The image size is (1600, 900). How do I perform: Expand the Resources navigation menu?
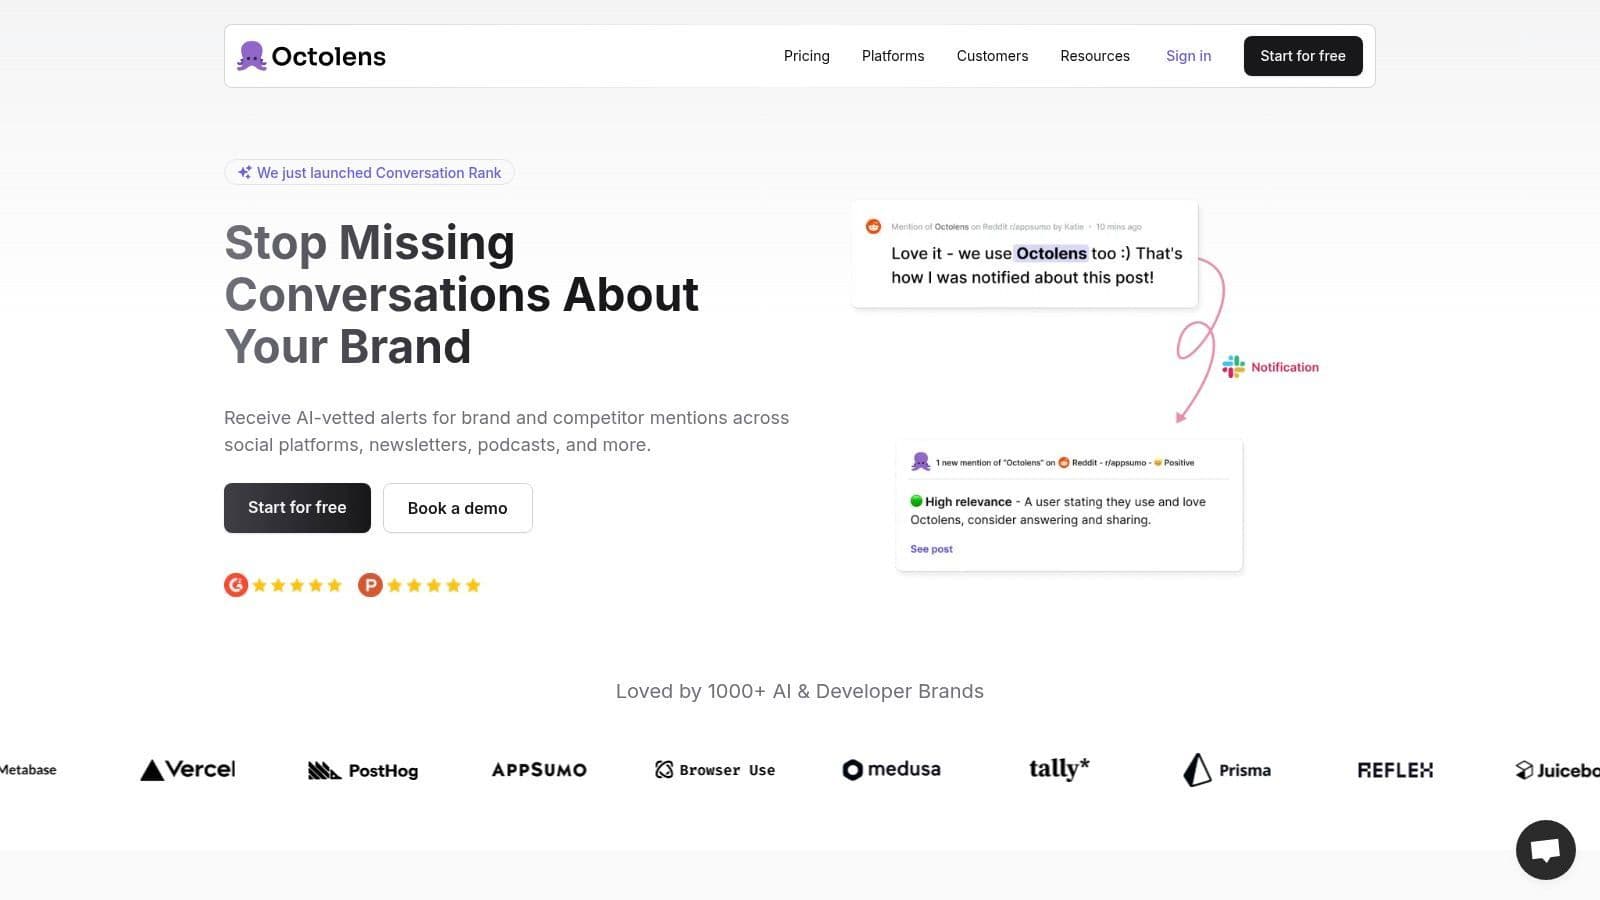coord(1094,56)
